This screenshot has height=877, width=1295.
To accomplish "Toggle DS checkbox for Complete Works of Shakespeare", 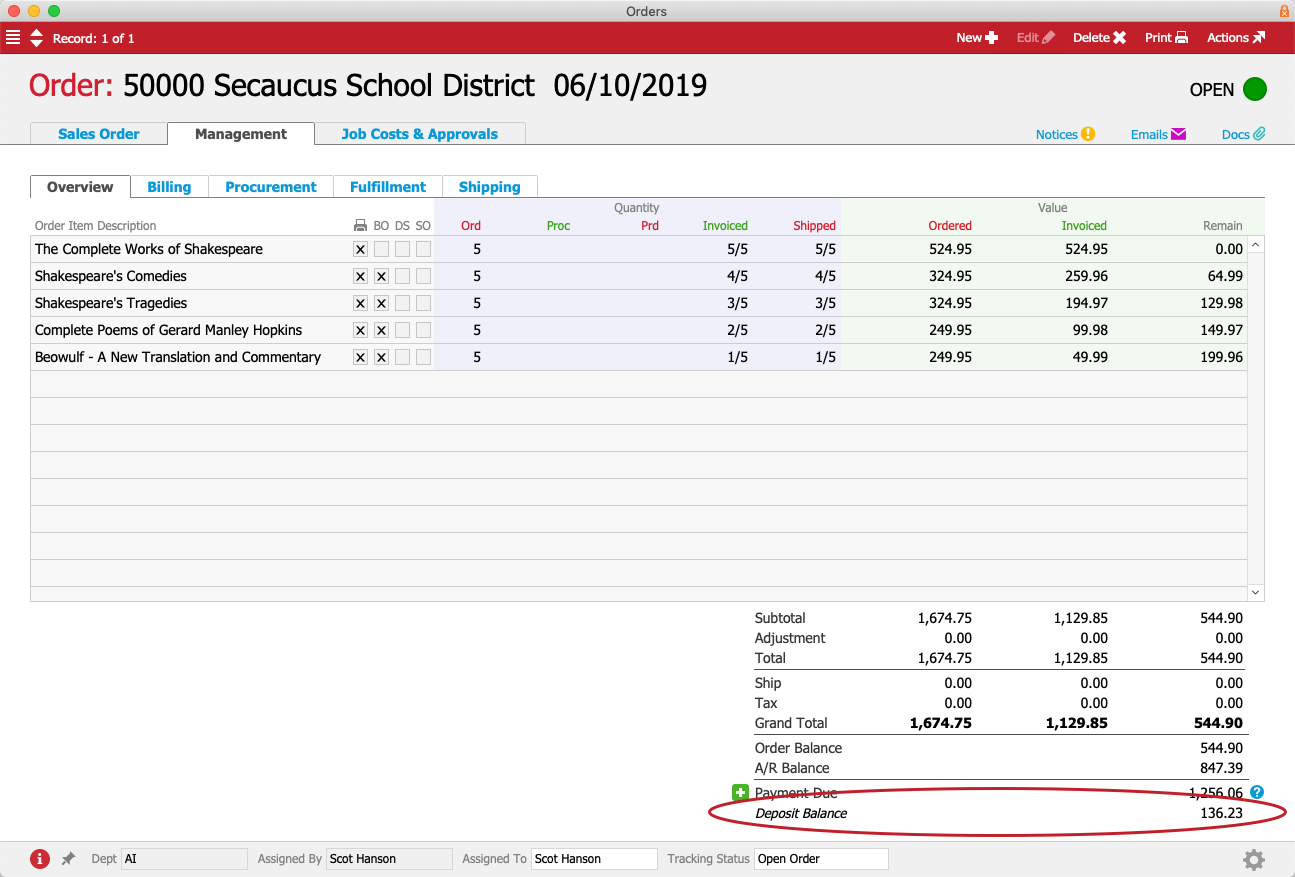I will point(402,249).
